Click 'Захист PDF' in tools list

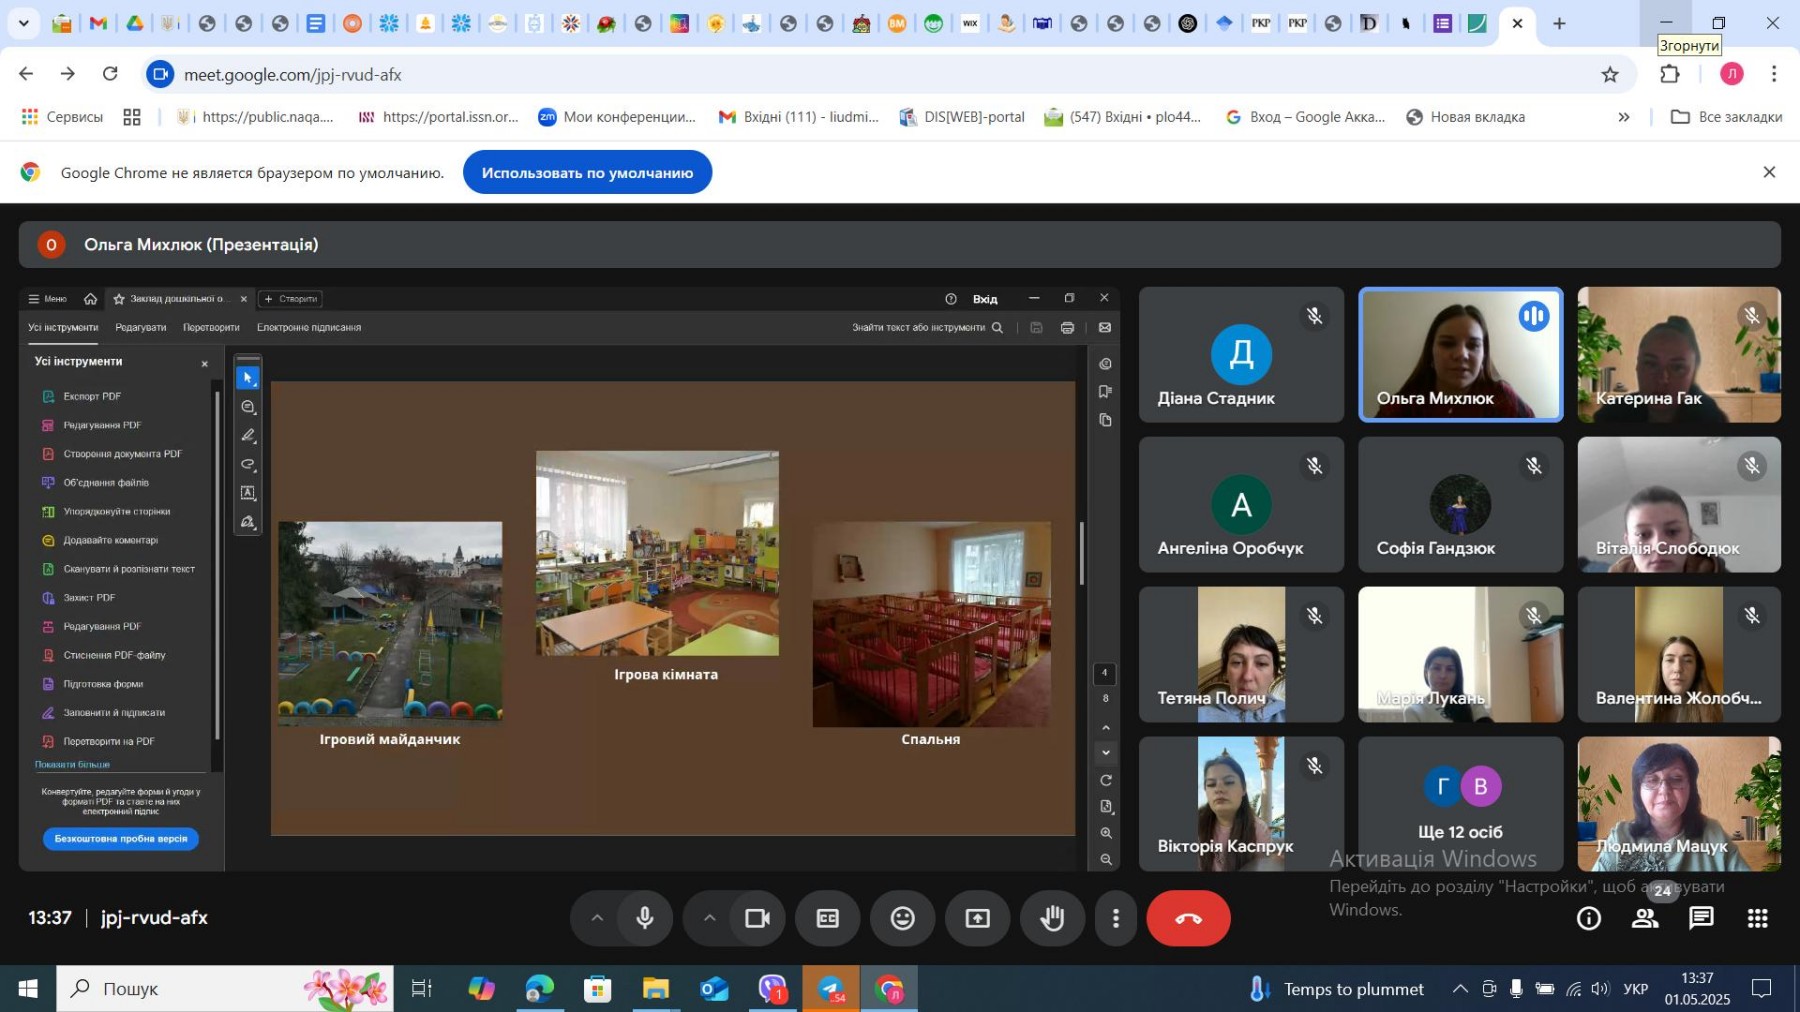click(89, 597)
